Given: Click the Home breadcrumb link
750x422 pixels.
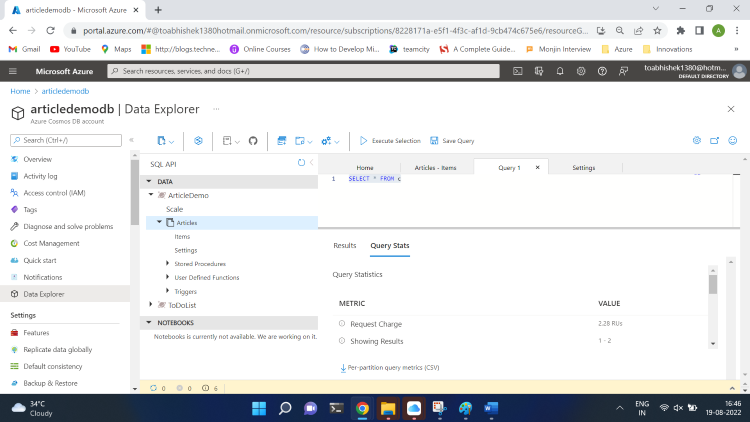Looking at the screenshot, I should [20, 91].
